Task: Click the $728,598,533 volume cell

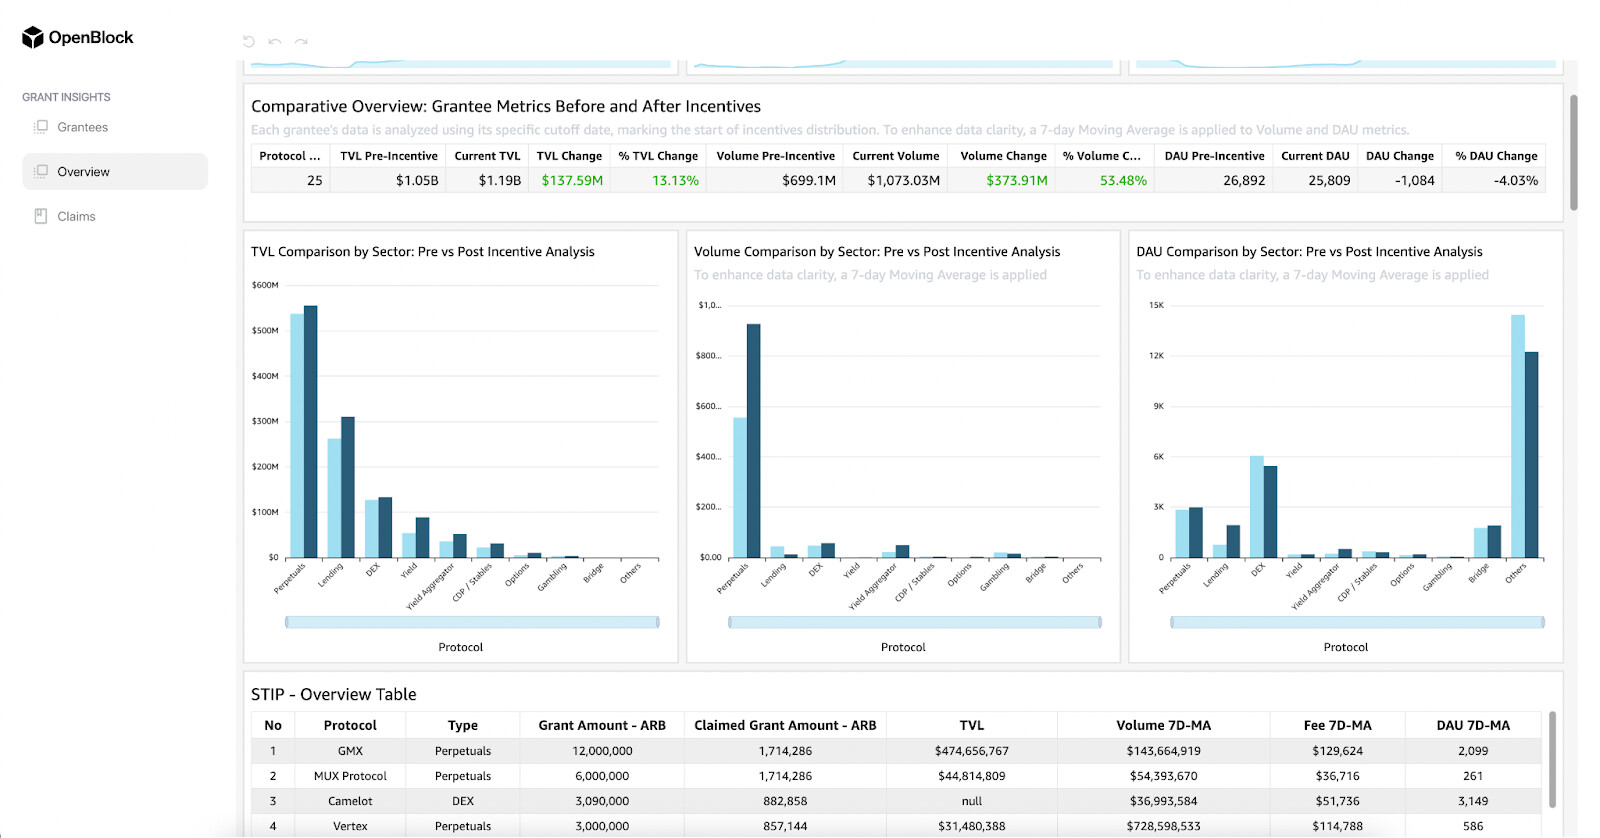Action: pyautogui.click(x=1163, y=826)
